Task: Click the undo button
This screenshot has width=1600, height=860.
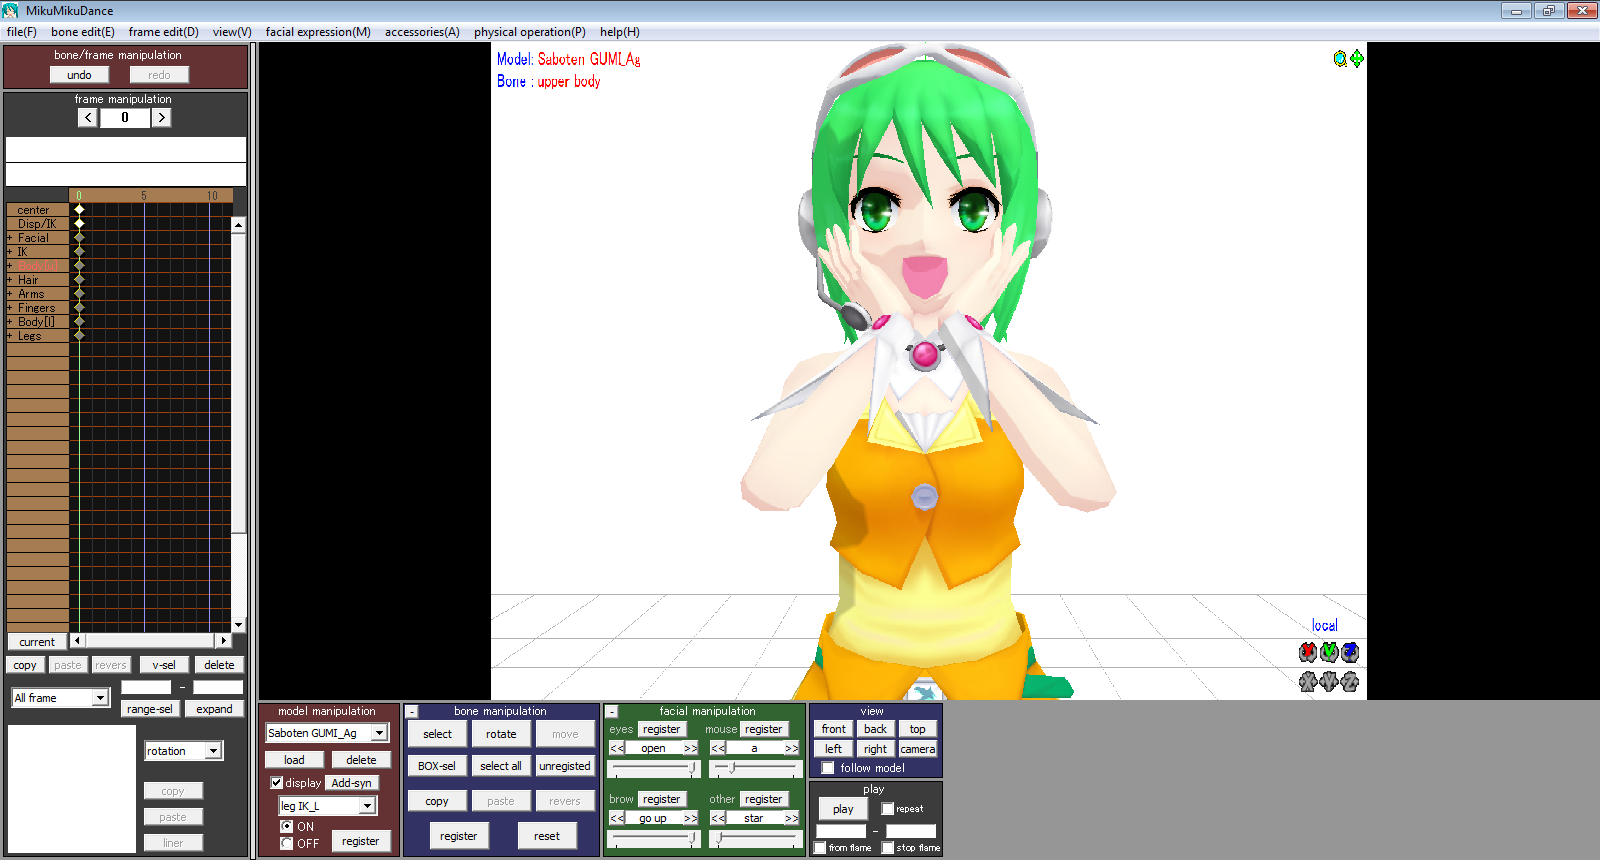Action: 79,75
